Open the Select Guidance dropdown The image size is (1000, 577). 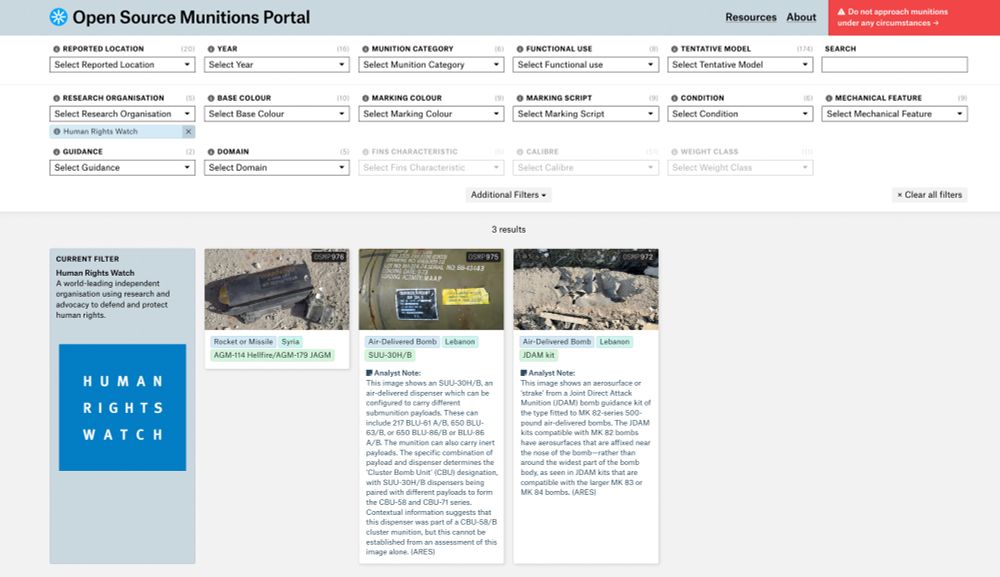point(122,167)
